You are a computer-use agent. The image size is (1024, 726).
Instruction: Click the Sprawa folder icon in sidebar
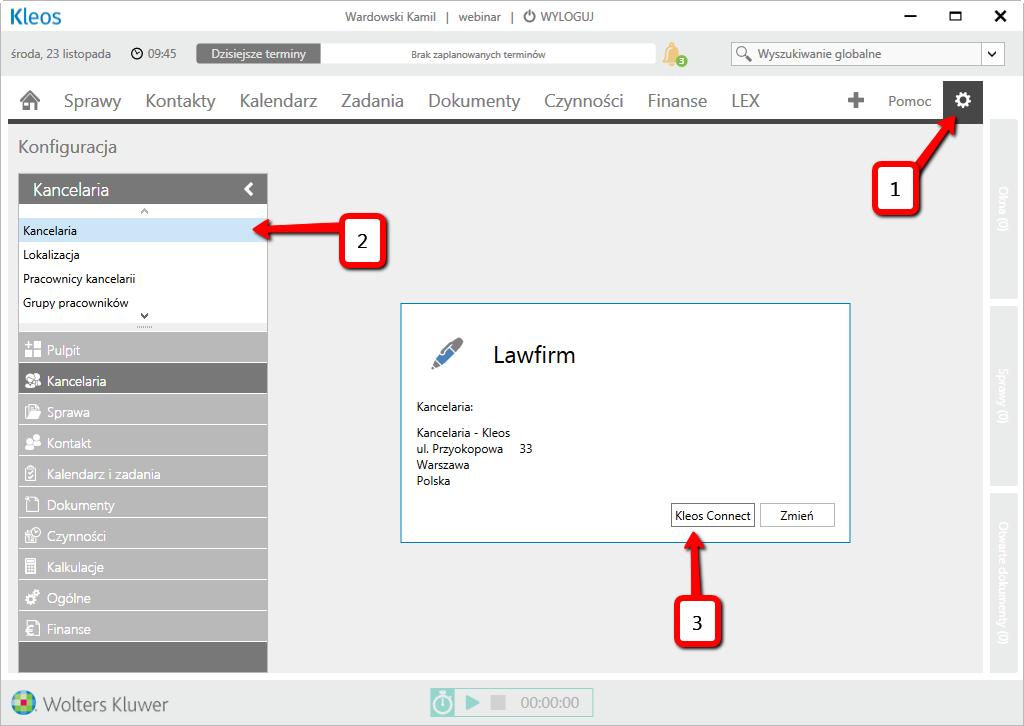(x=33, y=412)
